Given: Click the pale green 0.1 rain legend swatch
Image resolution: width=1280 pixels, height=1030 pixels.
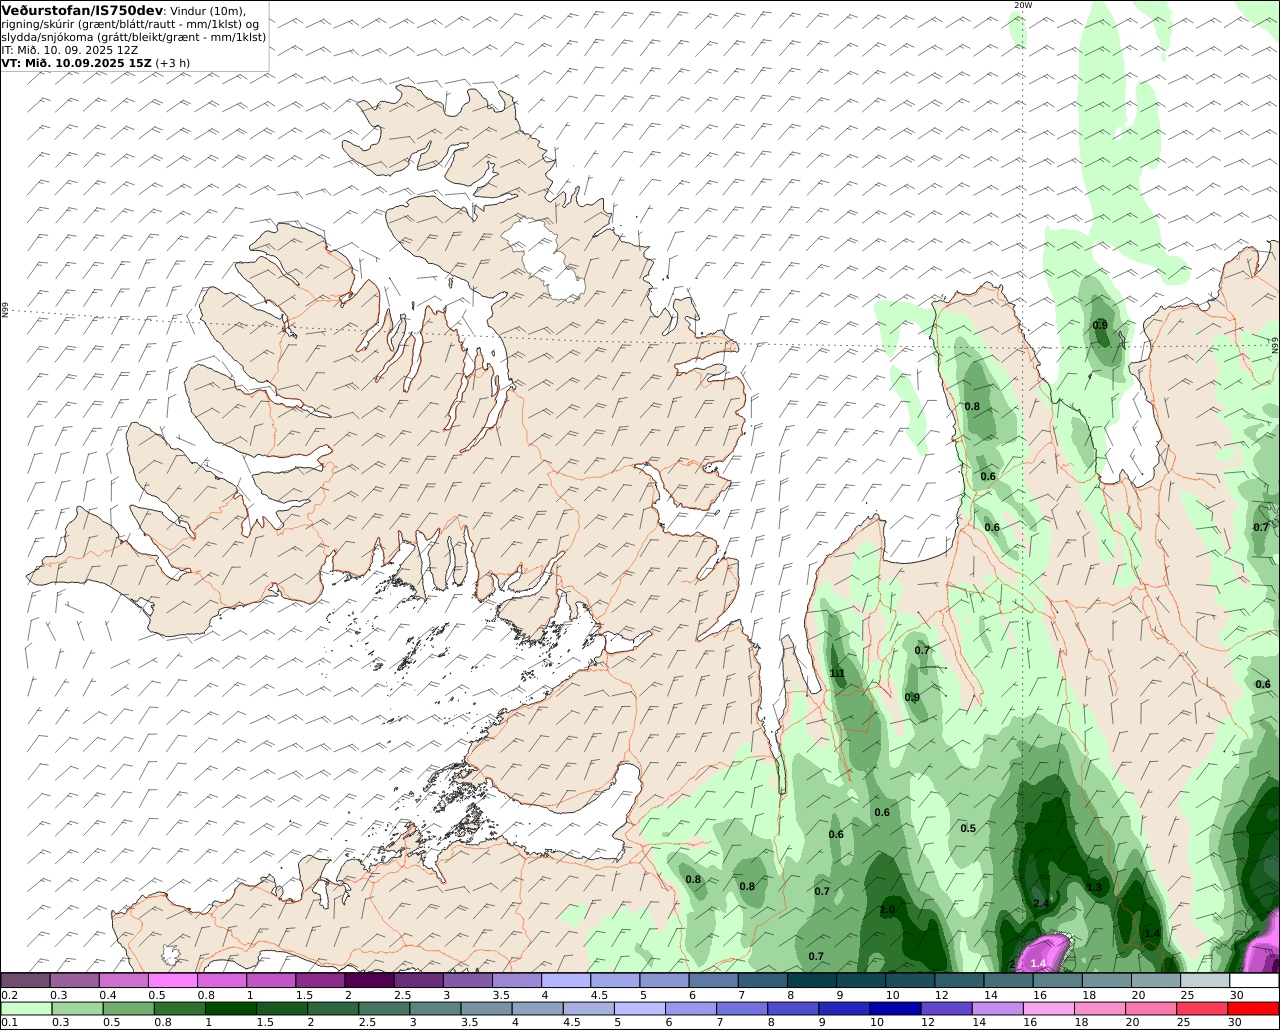Looking at the screenshot, I should point(25,1008).
